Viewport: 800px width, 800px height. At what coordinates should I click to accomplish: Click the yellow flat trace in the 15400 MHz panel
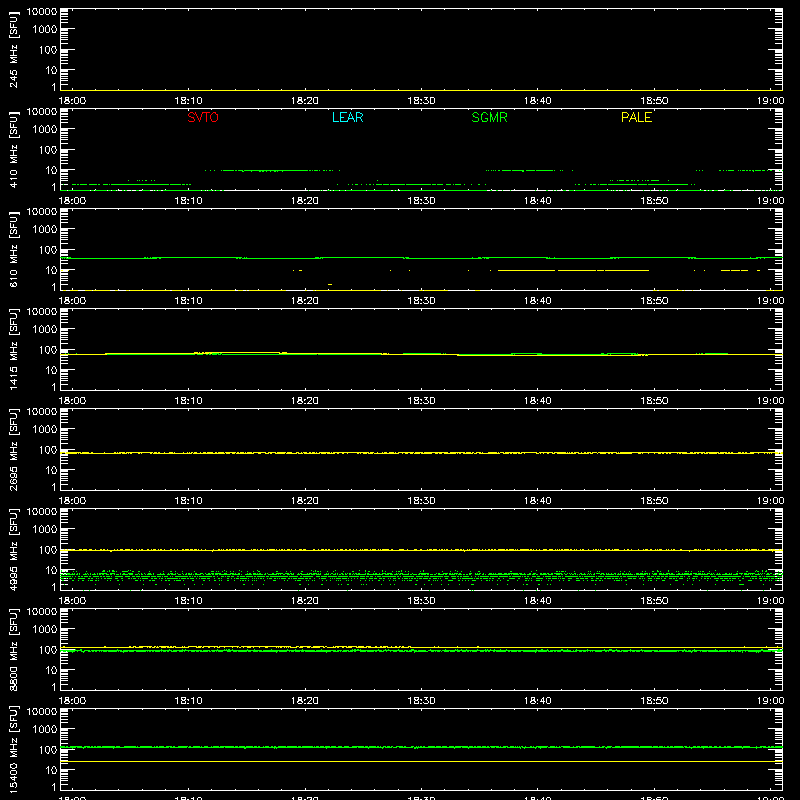click(421, 761)
